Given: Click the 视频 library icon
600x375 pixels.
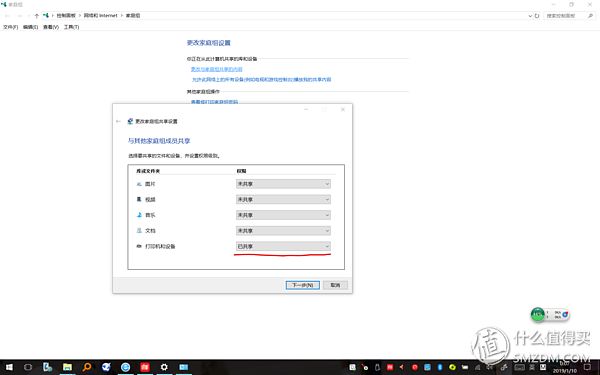Looking at the screenshot, I should [x=139, y=199].
